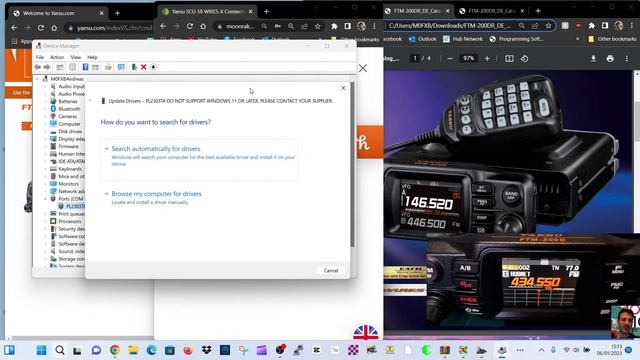Open Firefox from taskbar
Viewport: 640px width, 360px height.
pyautogui.click(x=188, y=350)
